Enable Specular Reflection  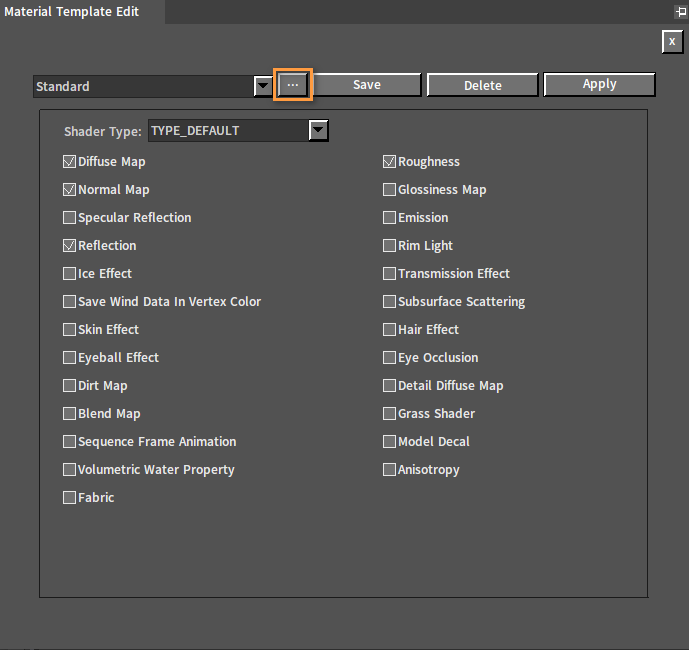pyautogui.click(x=69, y=218)
